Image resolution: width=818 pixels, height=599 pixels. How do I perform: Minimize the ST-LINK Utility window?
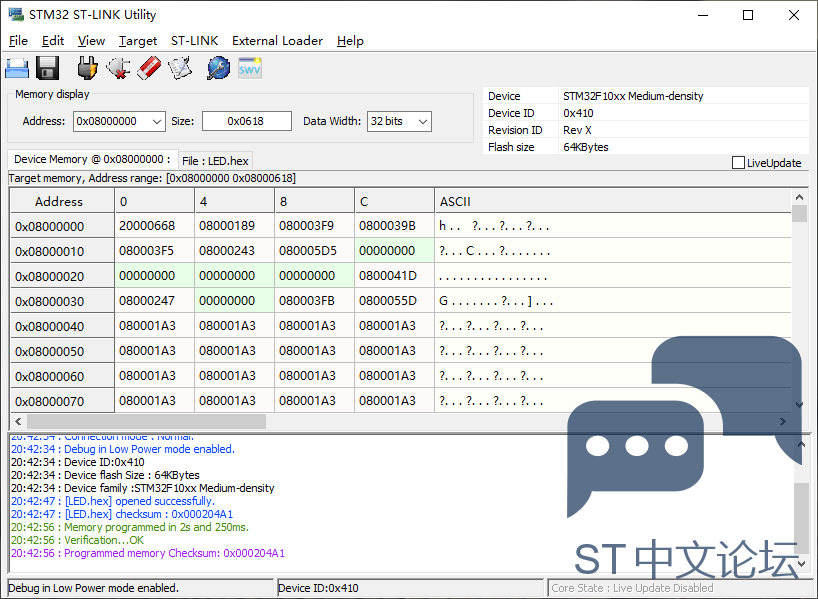703,15
